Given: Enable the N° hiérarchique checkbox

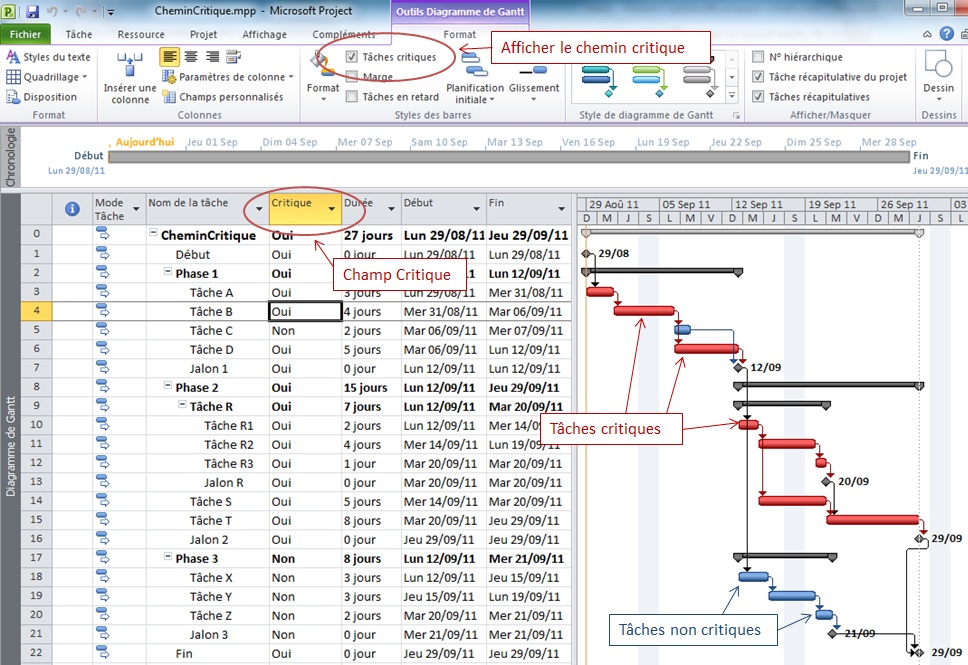Looking at the screenshot, I should click(x=758, y=57).
